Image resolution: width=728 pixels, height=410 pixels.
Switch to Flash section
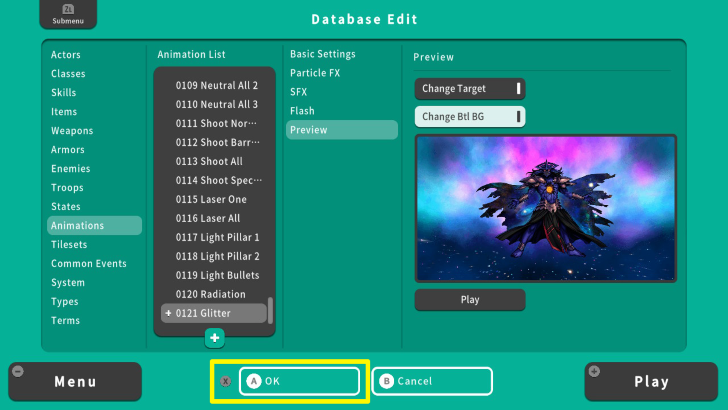coord(302,111)
